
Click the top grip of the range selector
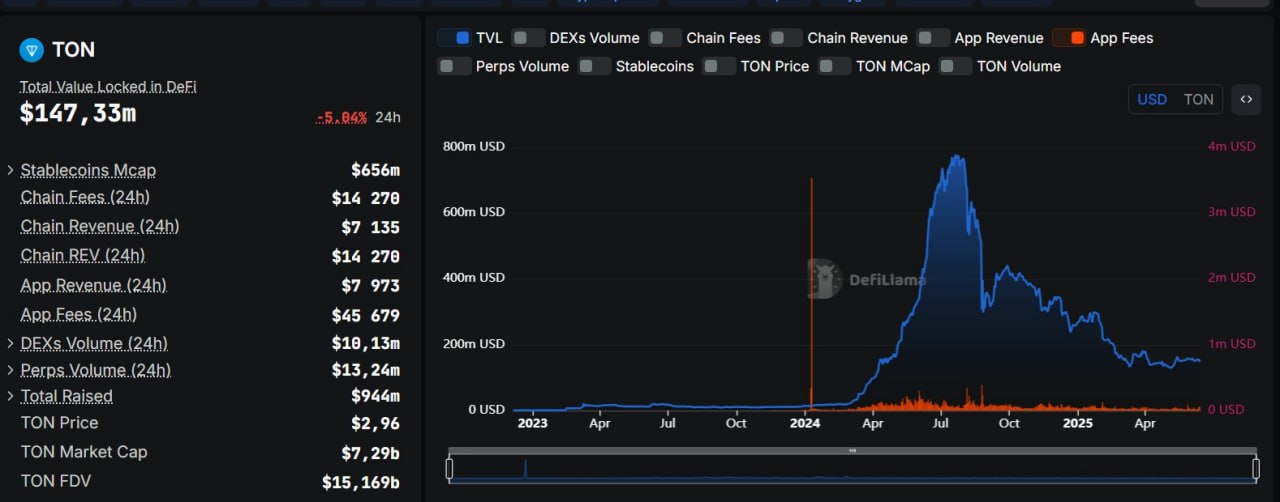pyautogui.click(x=852, y=451)
